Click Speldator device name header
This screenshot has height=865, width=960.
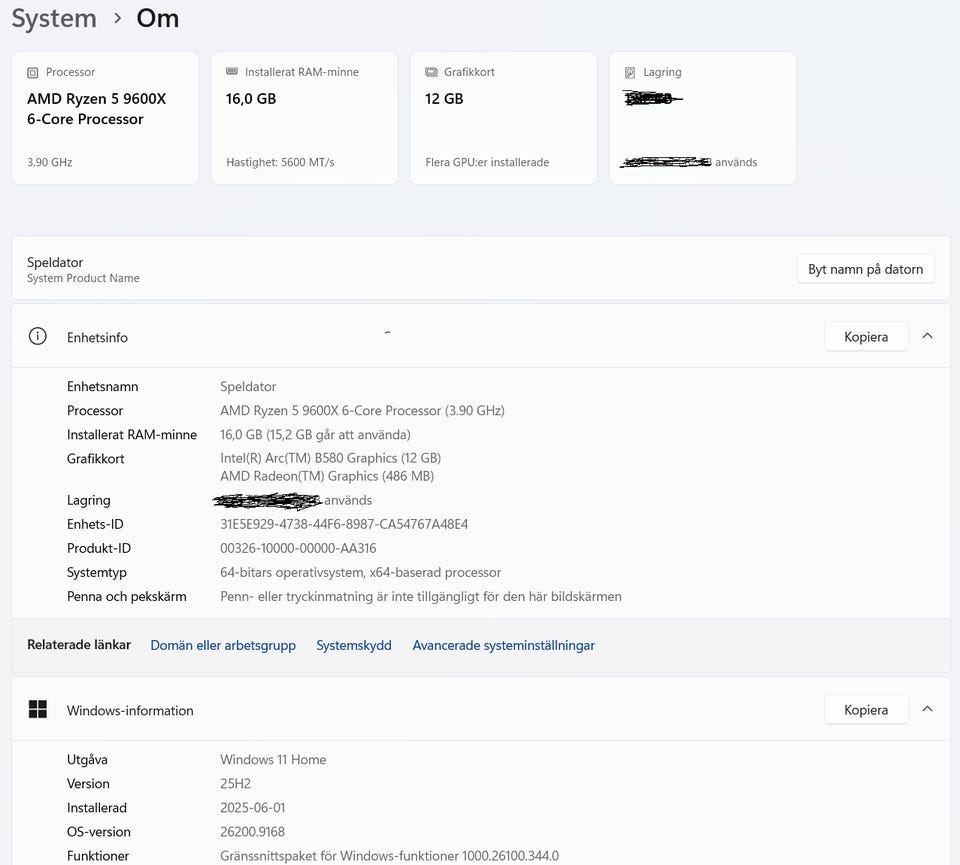point(55,262)
